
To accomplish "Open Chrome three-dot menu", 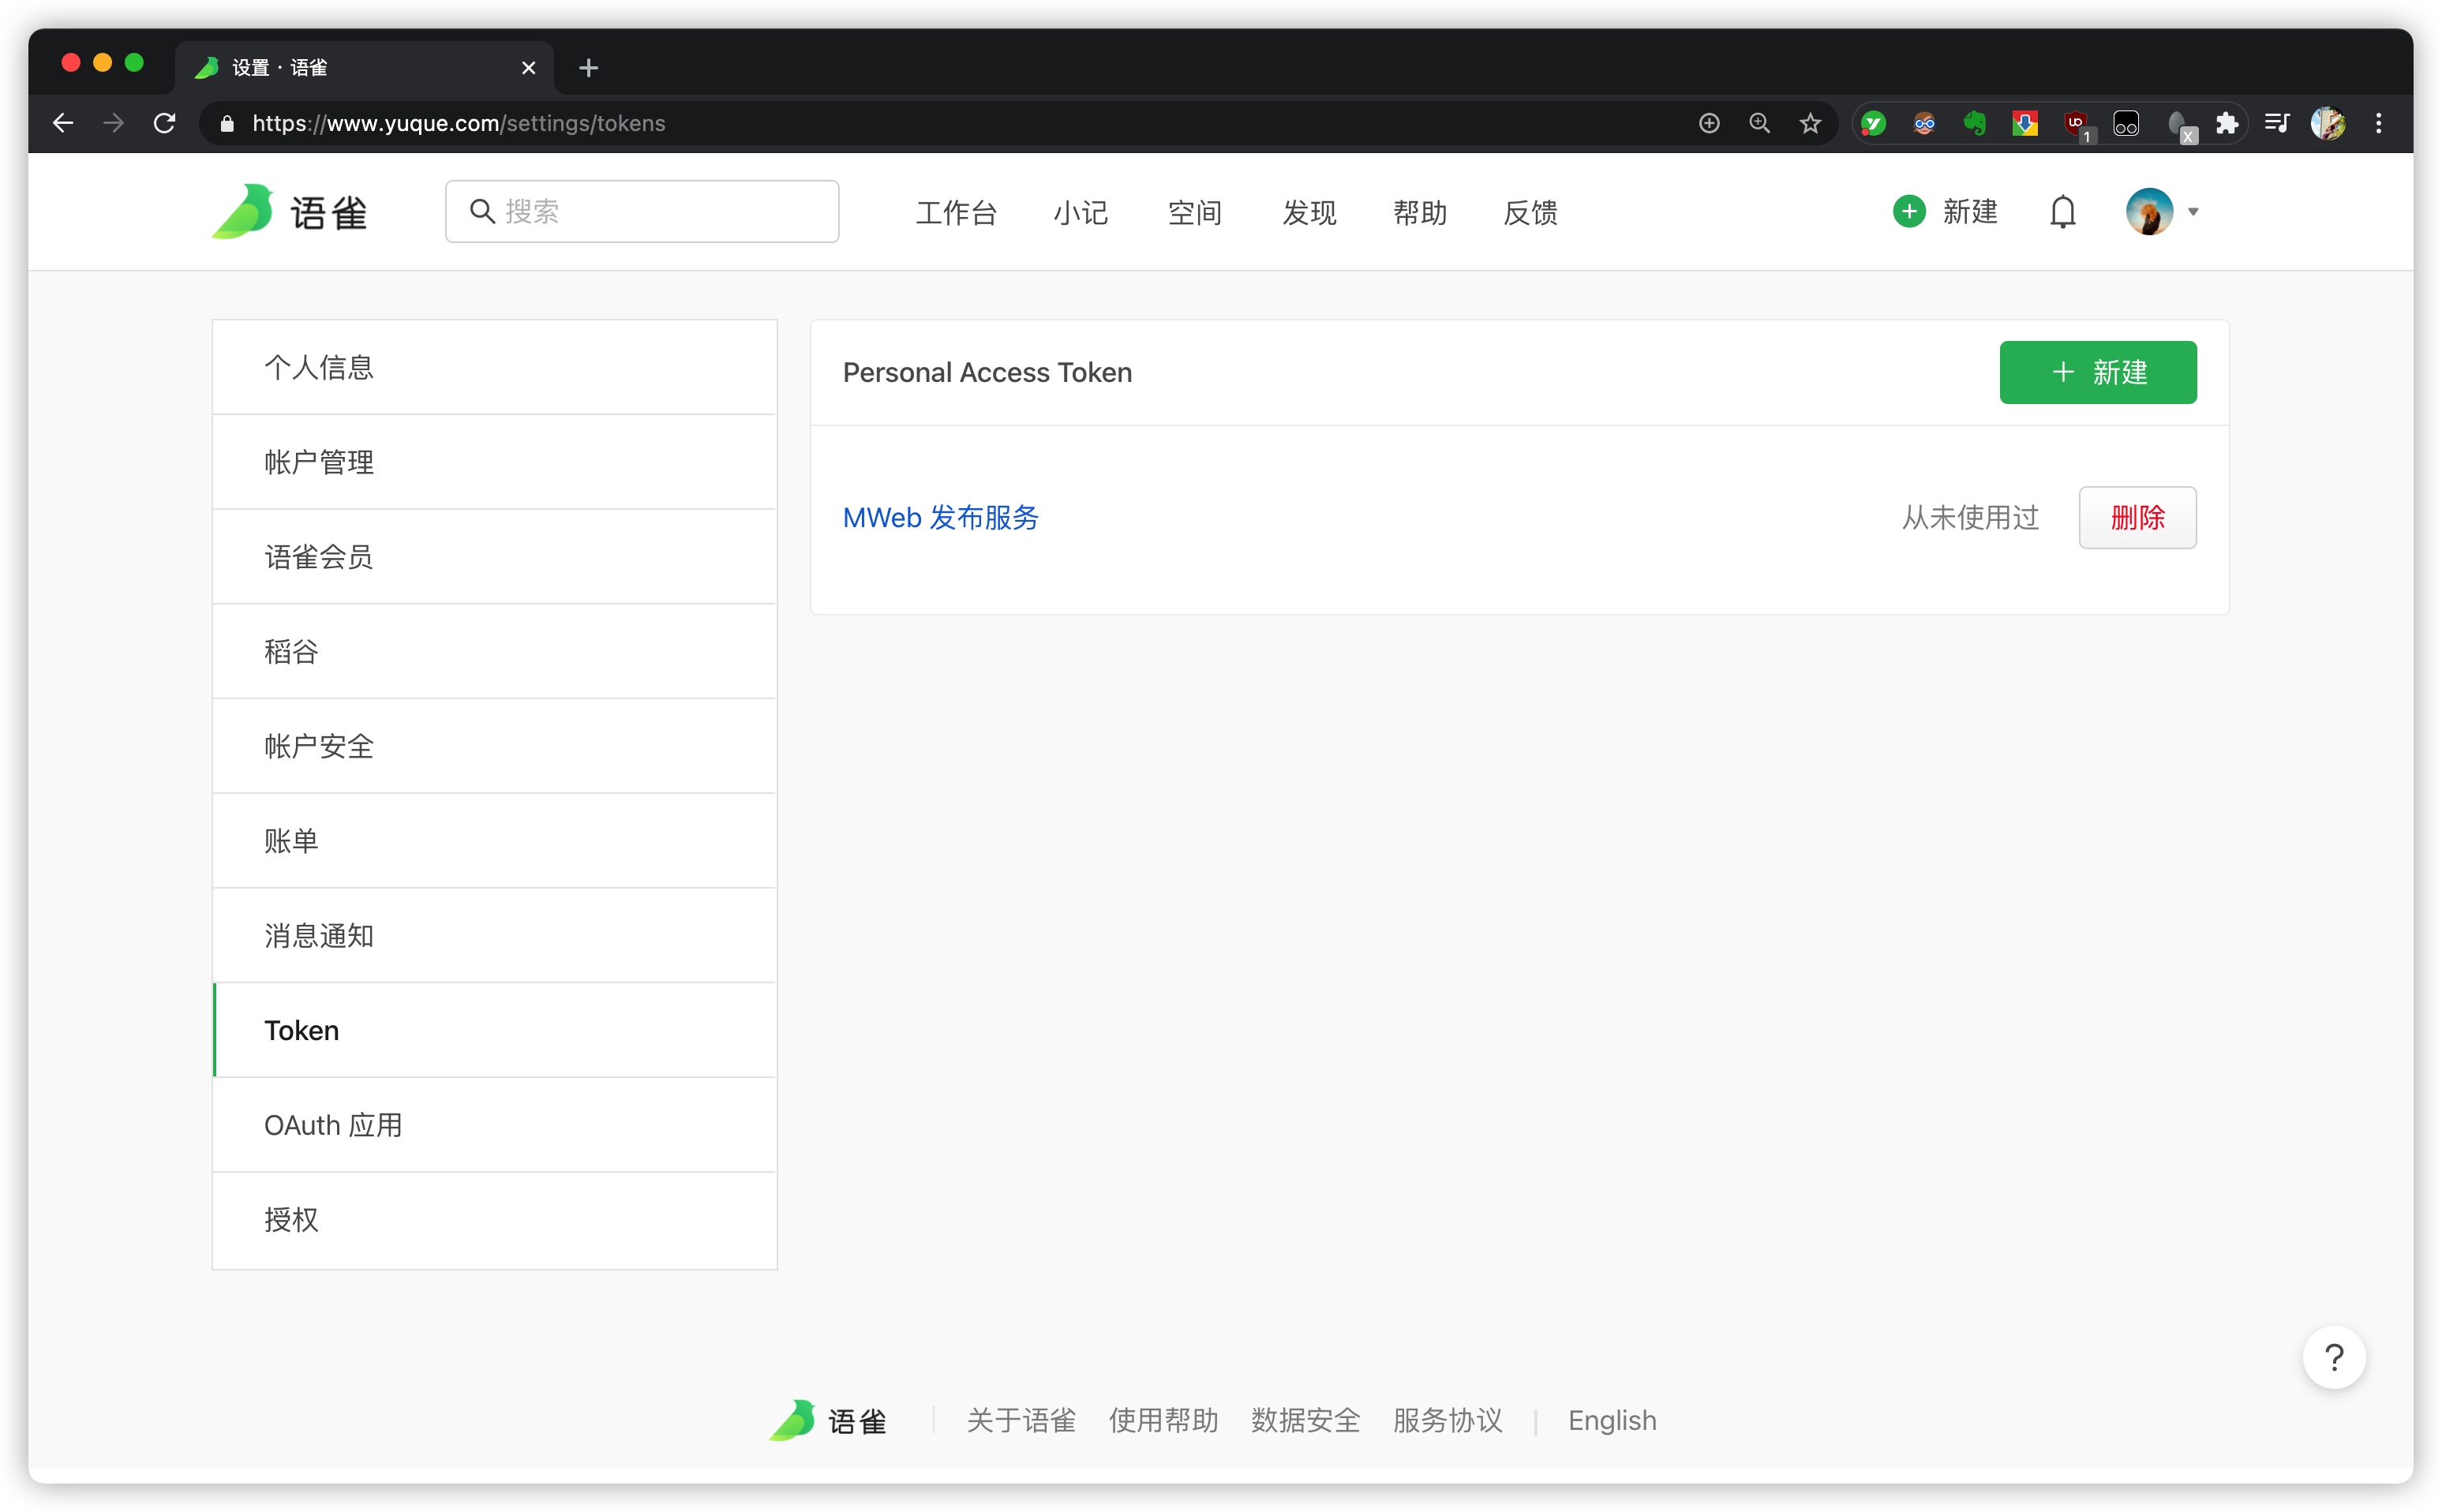I will (x=2378, y=123).
